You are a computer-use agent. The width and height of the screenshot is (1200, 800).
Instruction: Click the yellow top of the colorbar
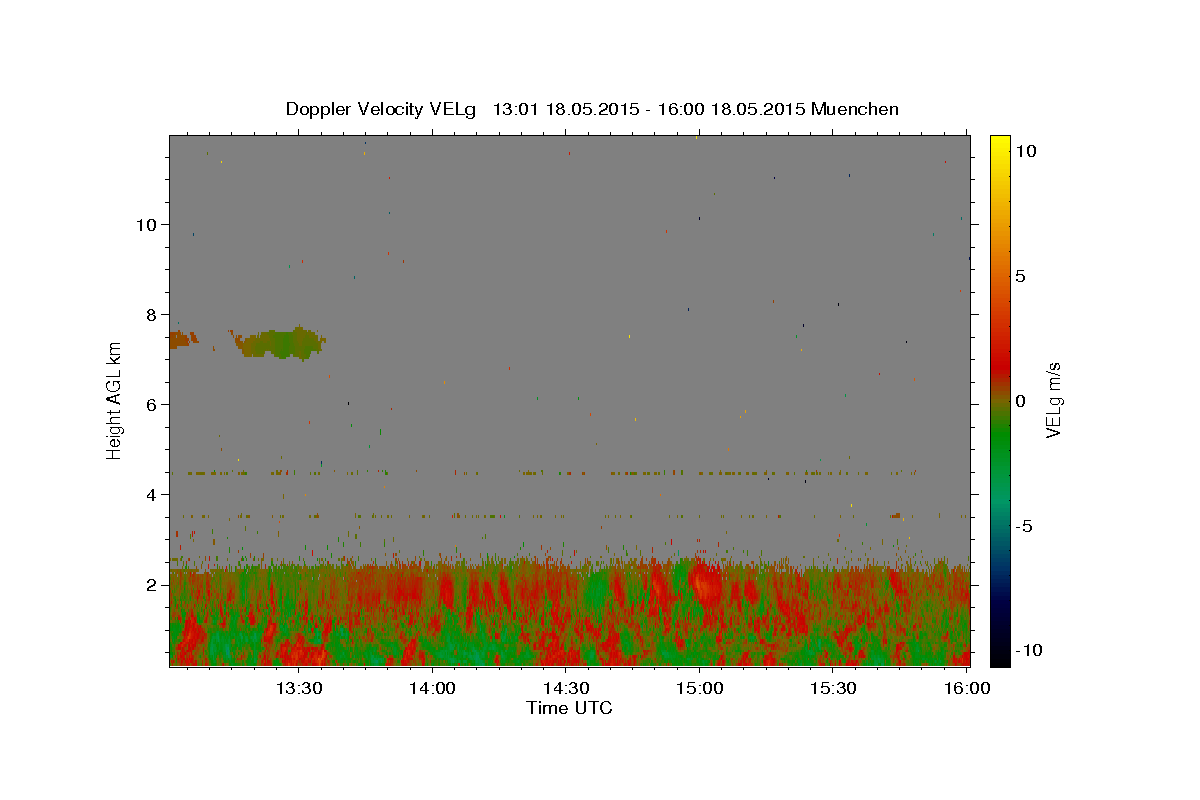pyautogui.click(x=1000, y=145)
